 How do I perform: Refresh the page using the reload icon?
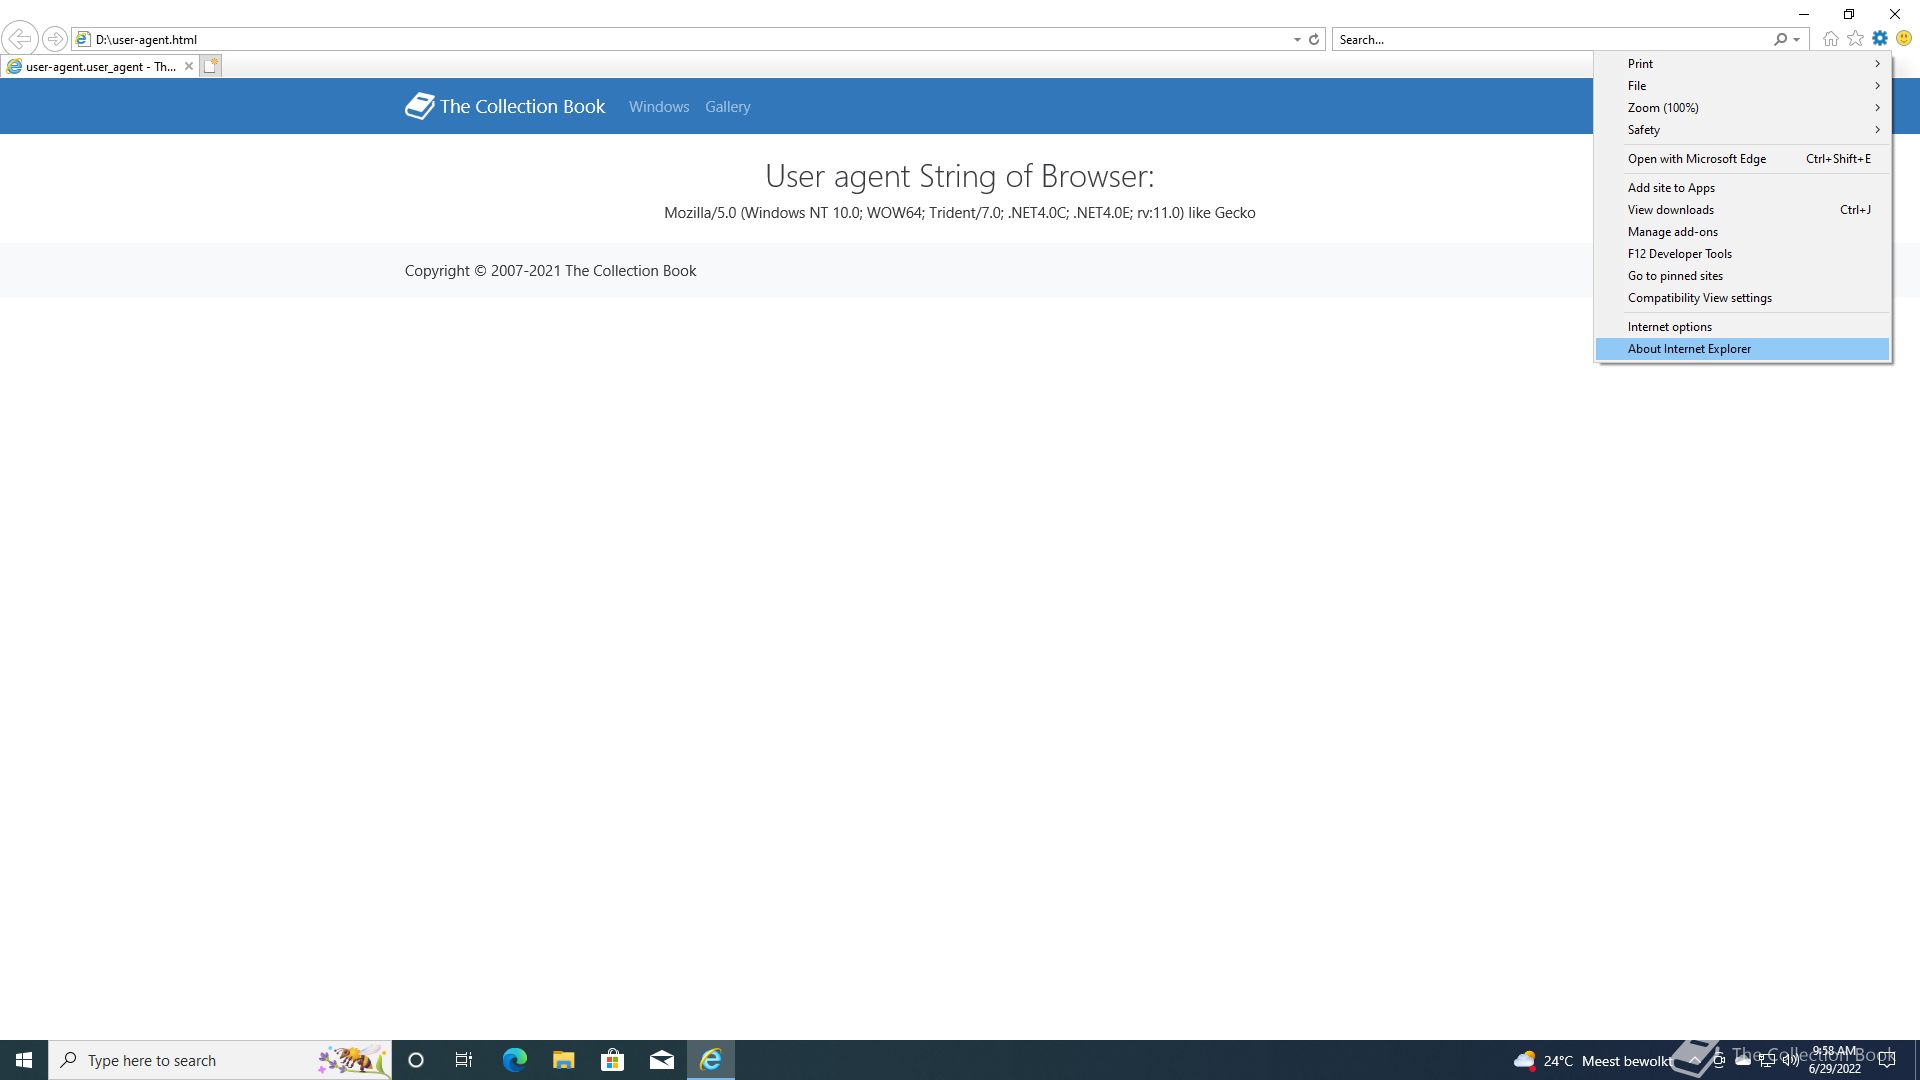click(x=1314, y=40)
